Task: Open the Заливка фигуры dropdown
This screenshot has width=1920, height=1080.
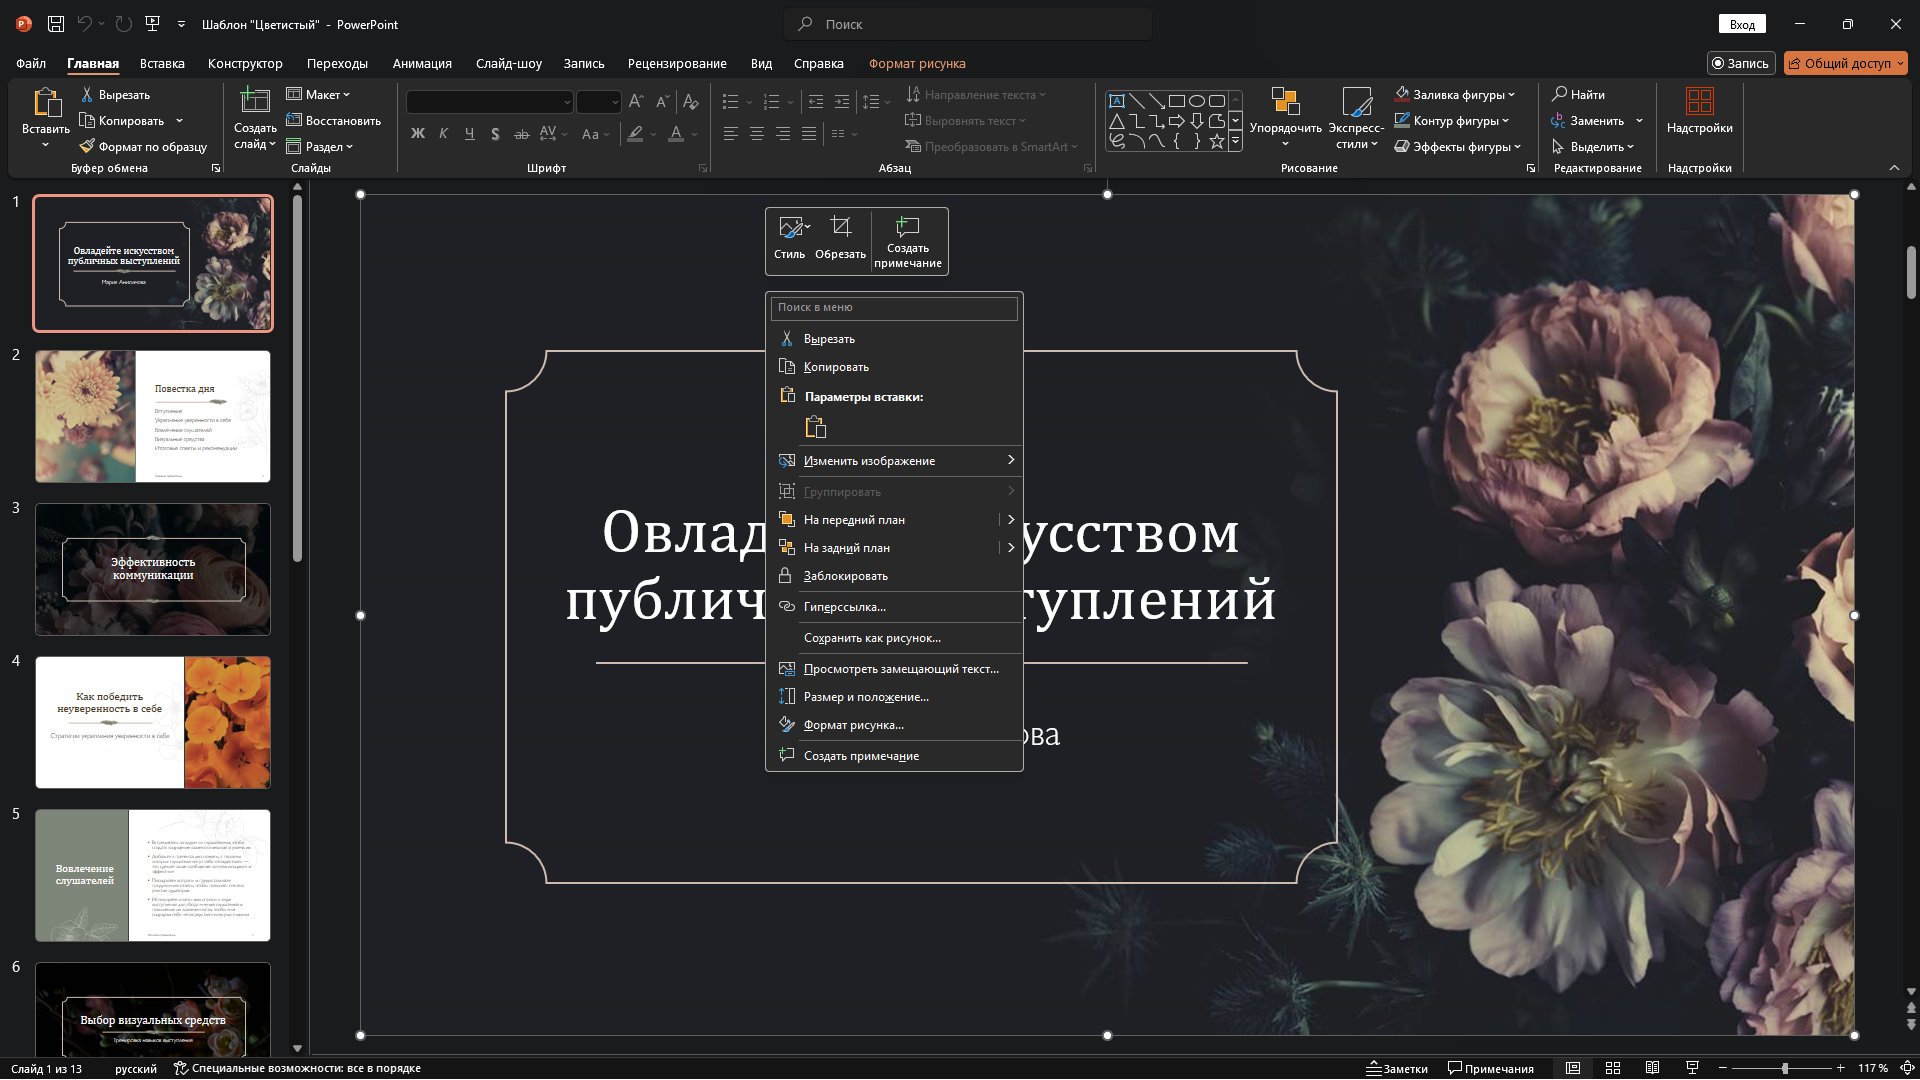Action: coord(1458,95)
